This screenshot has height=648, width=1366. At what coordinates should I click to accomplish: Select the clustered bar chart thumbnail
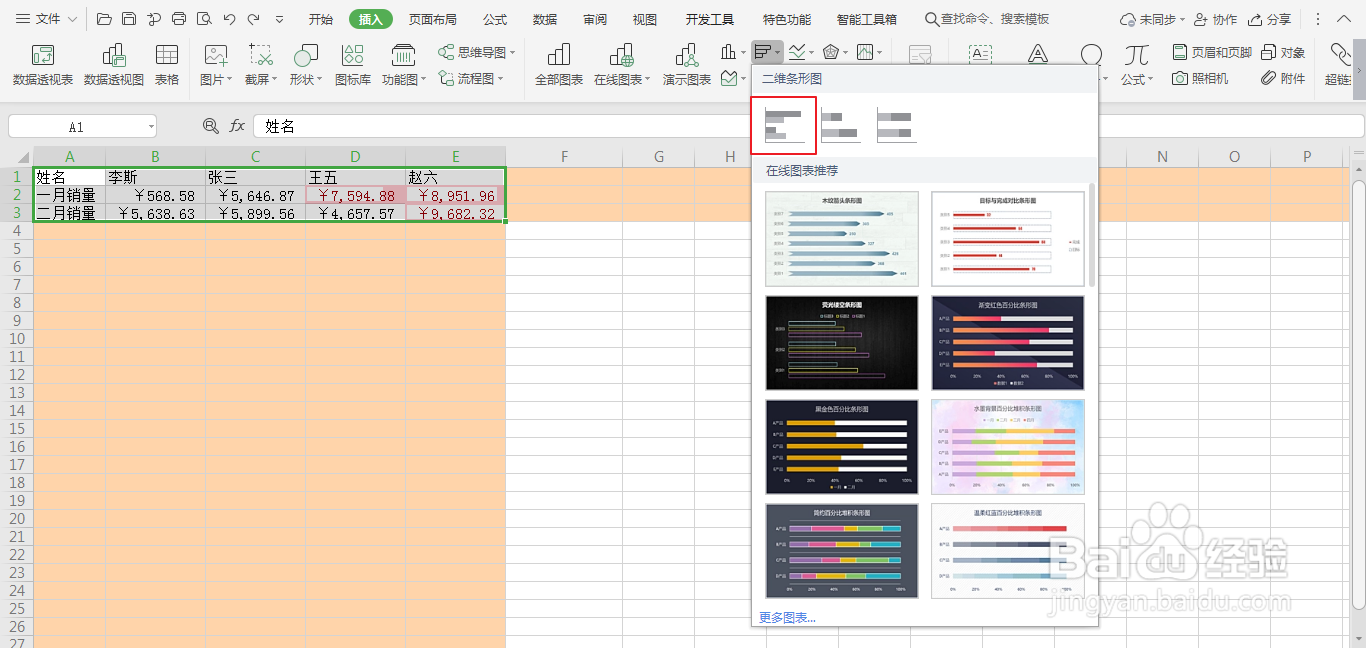point(784,125)
